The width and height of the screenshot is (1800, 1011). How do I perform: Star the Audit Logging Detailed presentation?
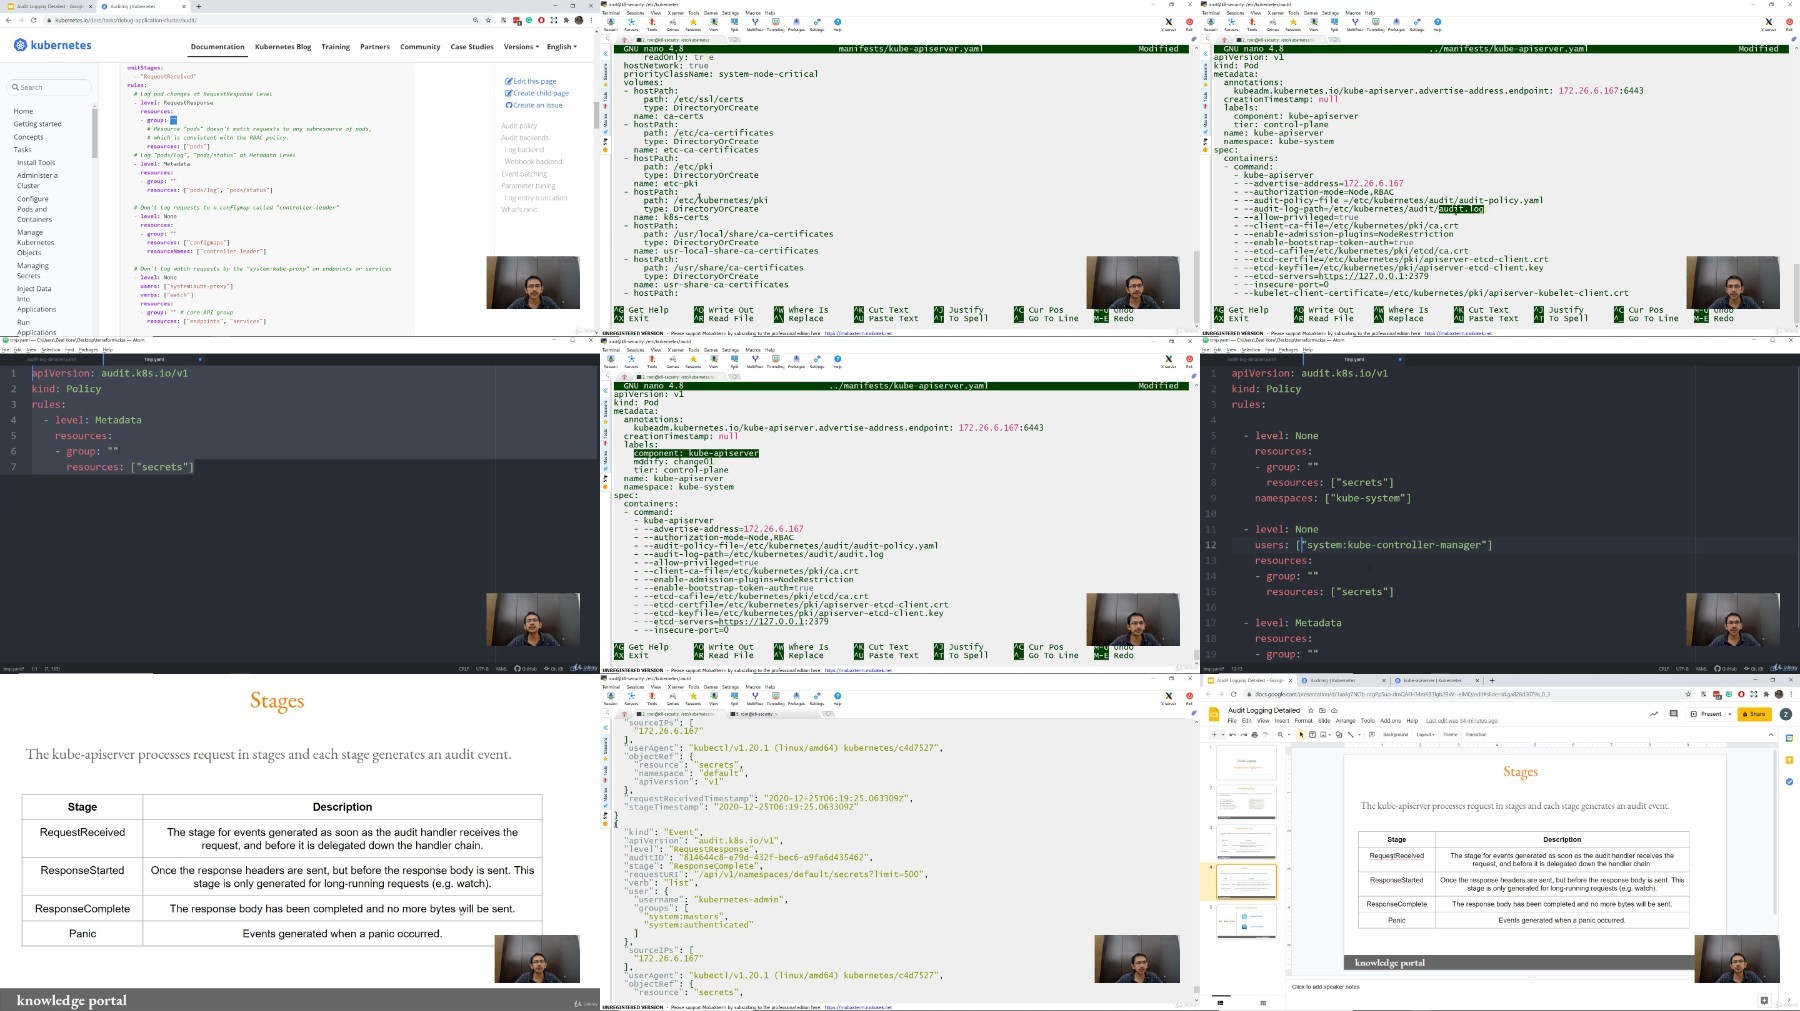[x=1311, y=710]
